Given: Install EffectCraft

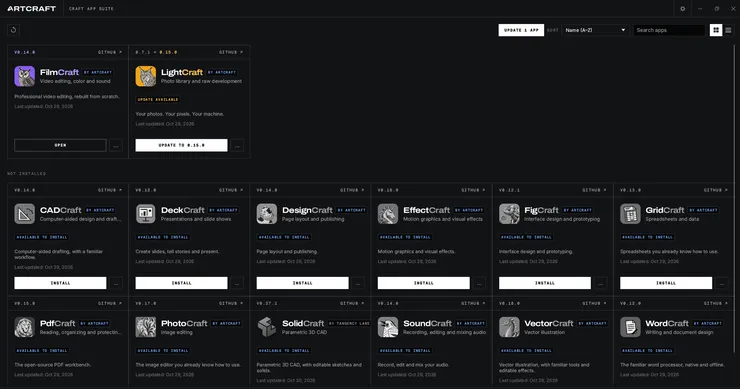Looking at the screenshot, I should (424, 283).
